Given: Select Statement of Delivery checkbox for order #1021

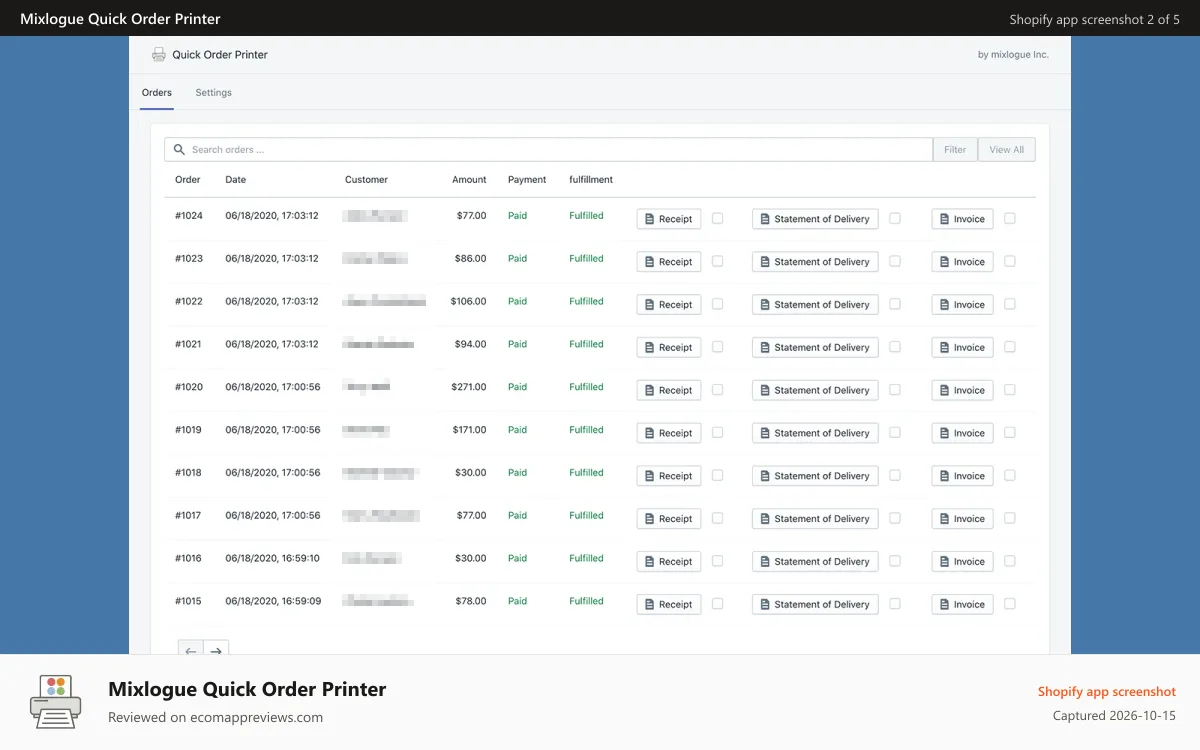Looking at the screenshot, I should point(895,347).
